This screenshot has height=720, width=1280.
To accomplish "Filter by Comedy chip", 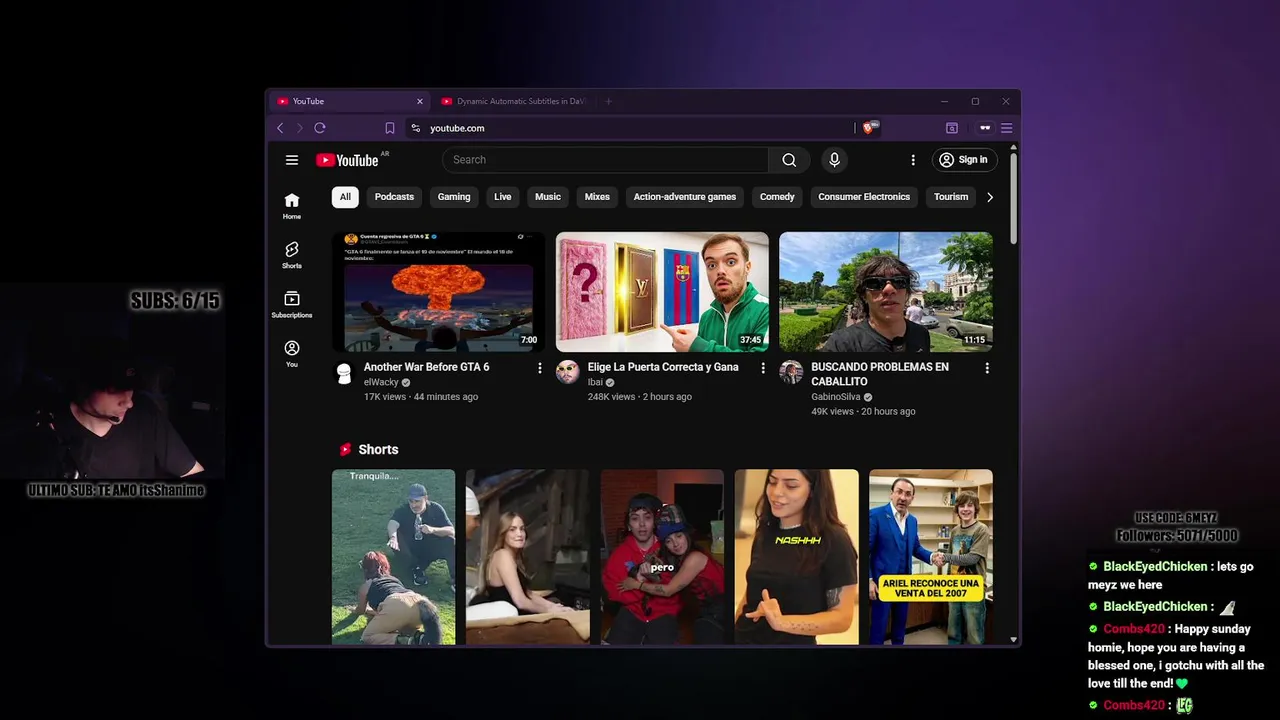I will 777,197.
